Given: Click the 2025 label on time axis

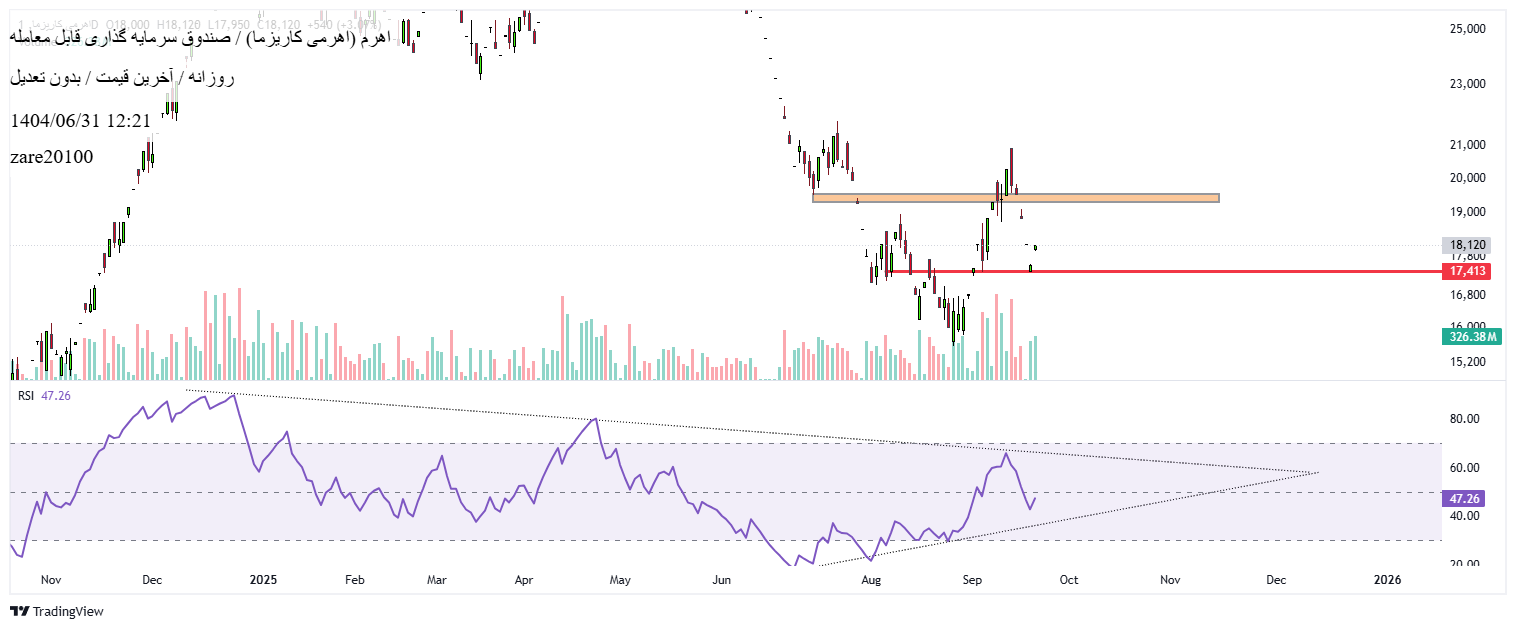Looking at the screenshot, I should tap(262, 580).
